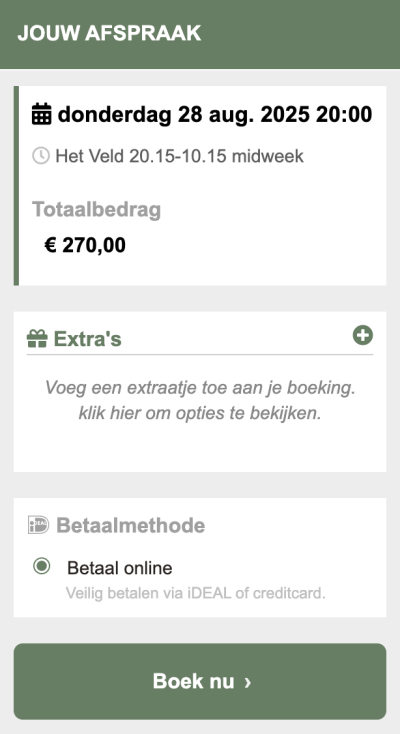Screen dimensions: 400x734
Task: Click the arrow chevron on Boek nu
Action: click(248, 683)
